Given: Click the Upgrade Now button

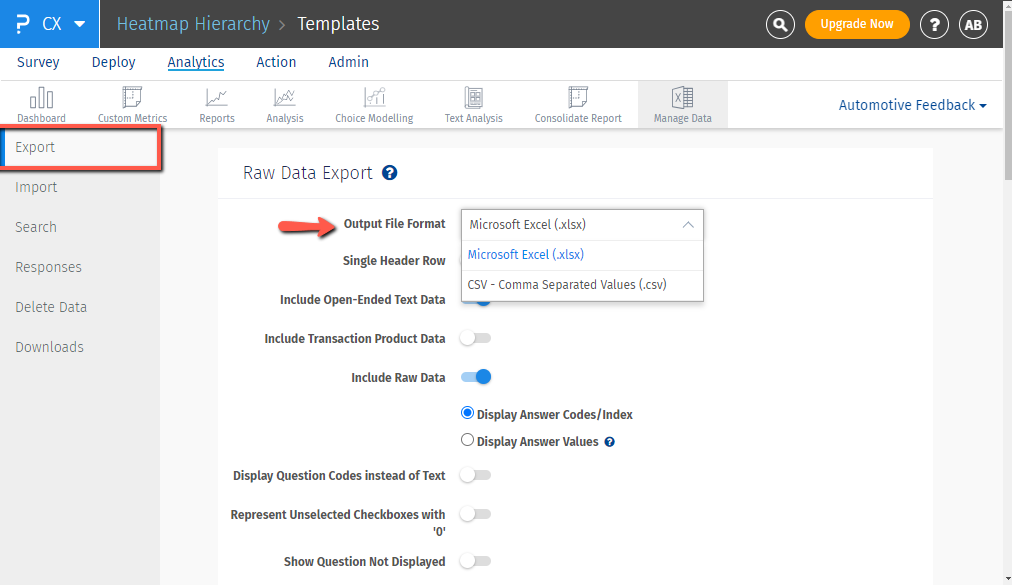Looking at the screenshot, I should pyautogui.click(x=856, y=24).
